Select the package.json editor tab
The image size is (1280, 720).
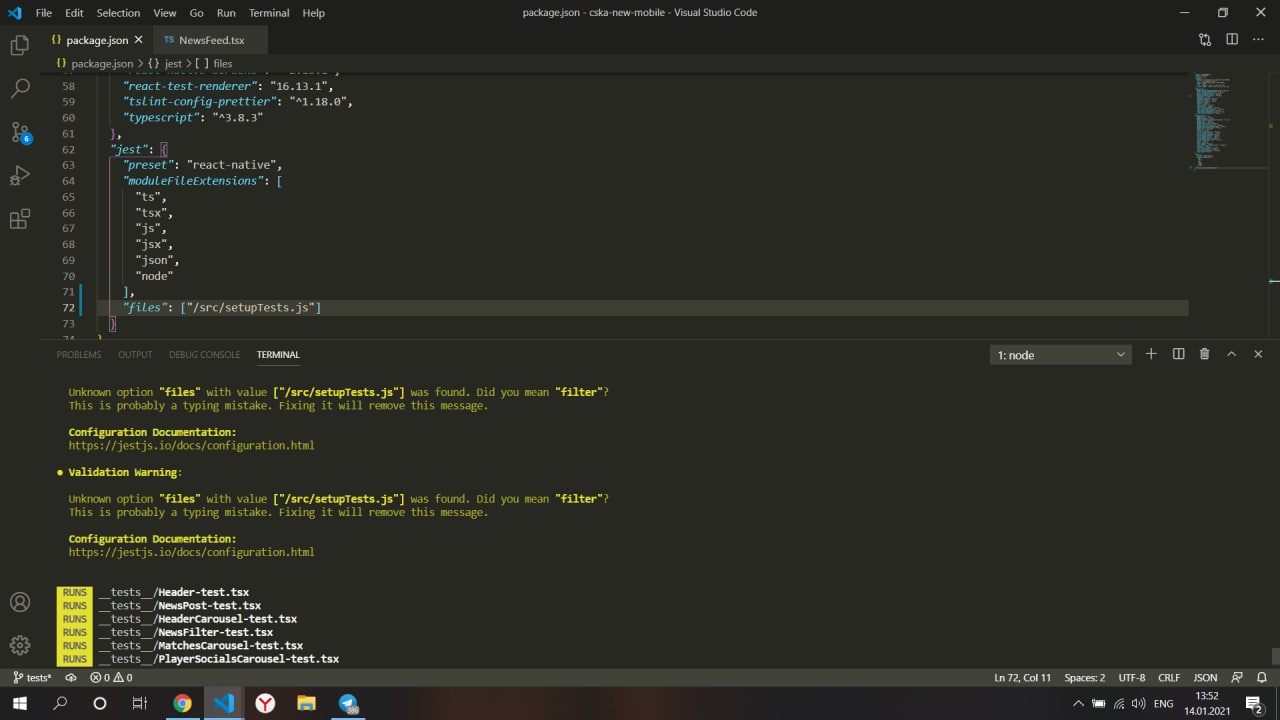[x=97, y=40]
